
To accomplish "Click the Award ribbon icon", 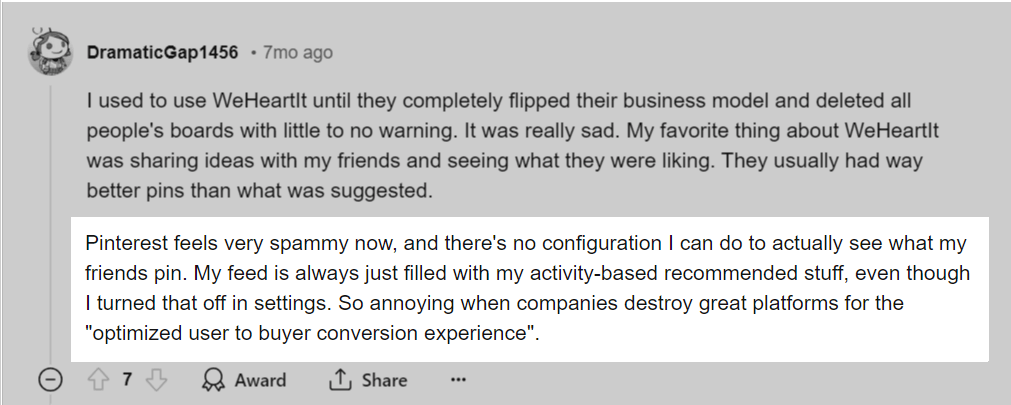I will 213,380.
